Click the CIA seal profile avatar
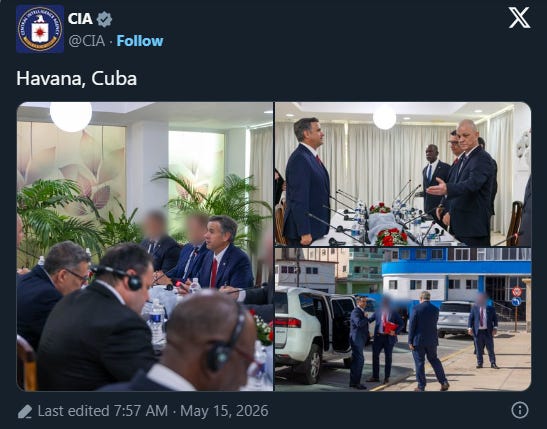547x429 pixels. tap(40, 29)
